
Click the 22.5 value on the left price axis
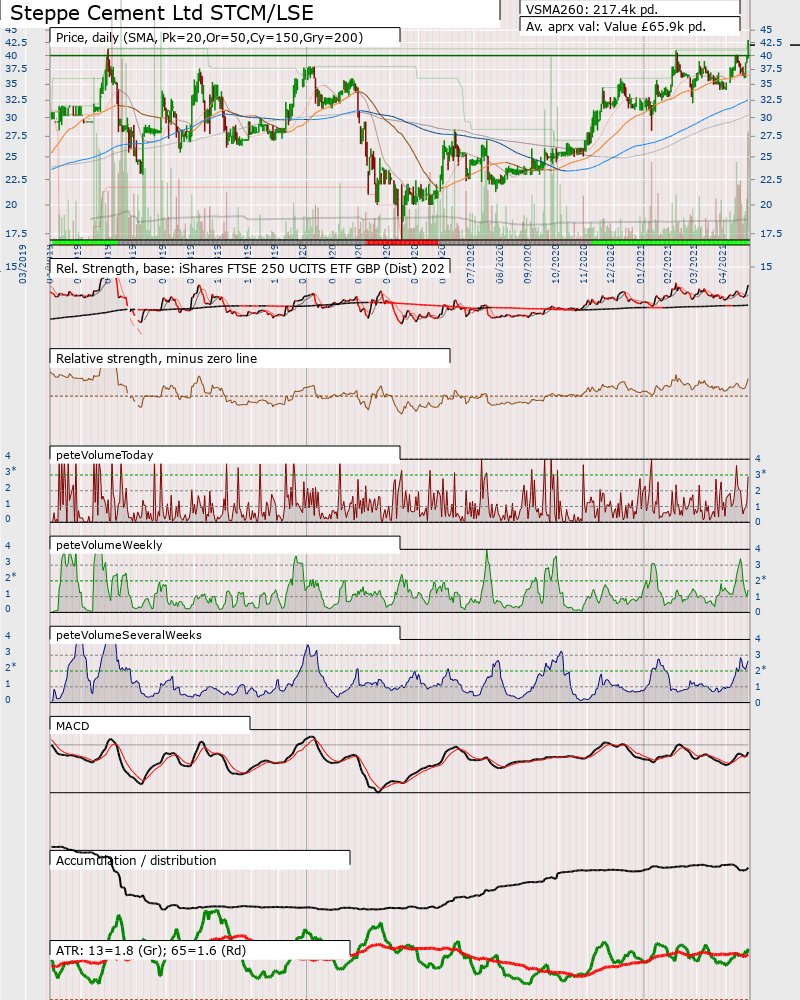(16, 180)
